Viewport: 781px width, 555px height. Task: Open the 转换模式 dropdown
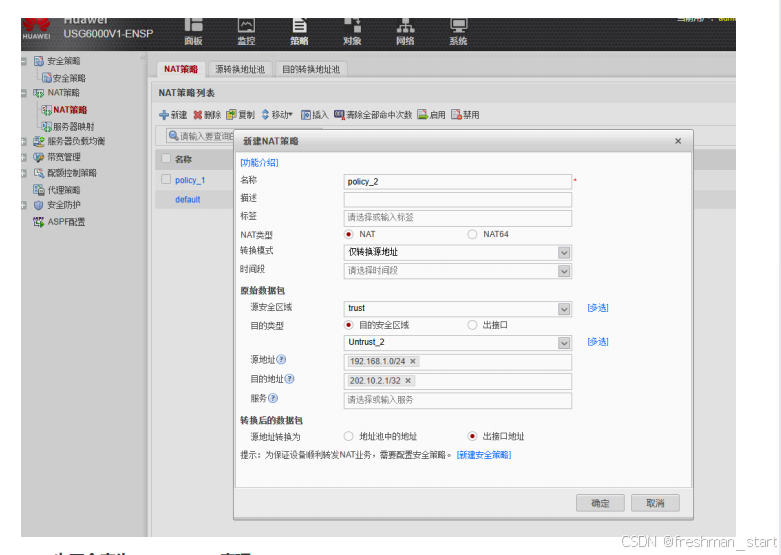(564, 253)
